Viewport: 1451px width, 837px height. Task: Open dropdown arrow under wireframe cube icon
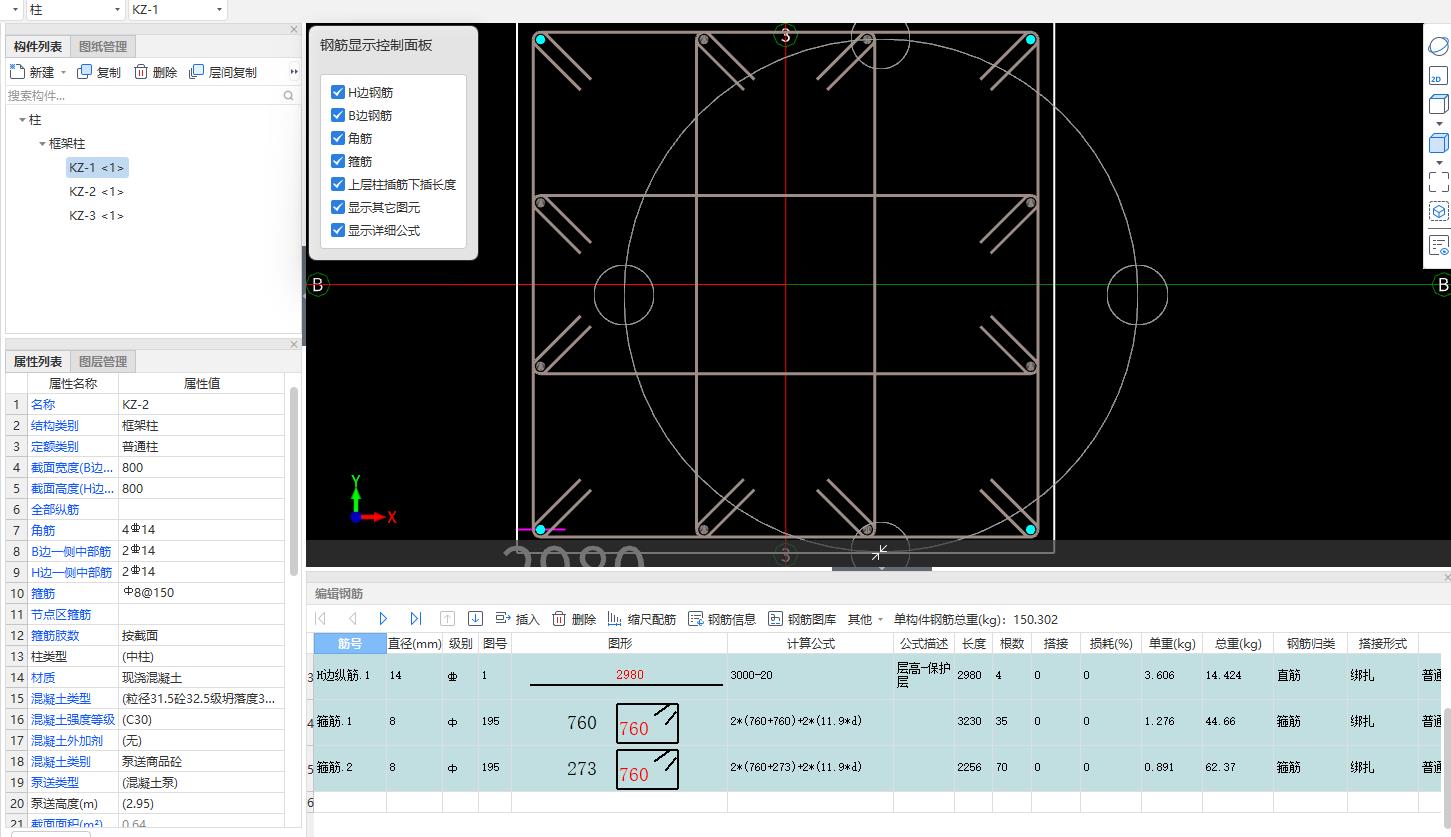(1439, 124)
